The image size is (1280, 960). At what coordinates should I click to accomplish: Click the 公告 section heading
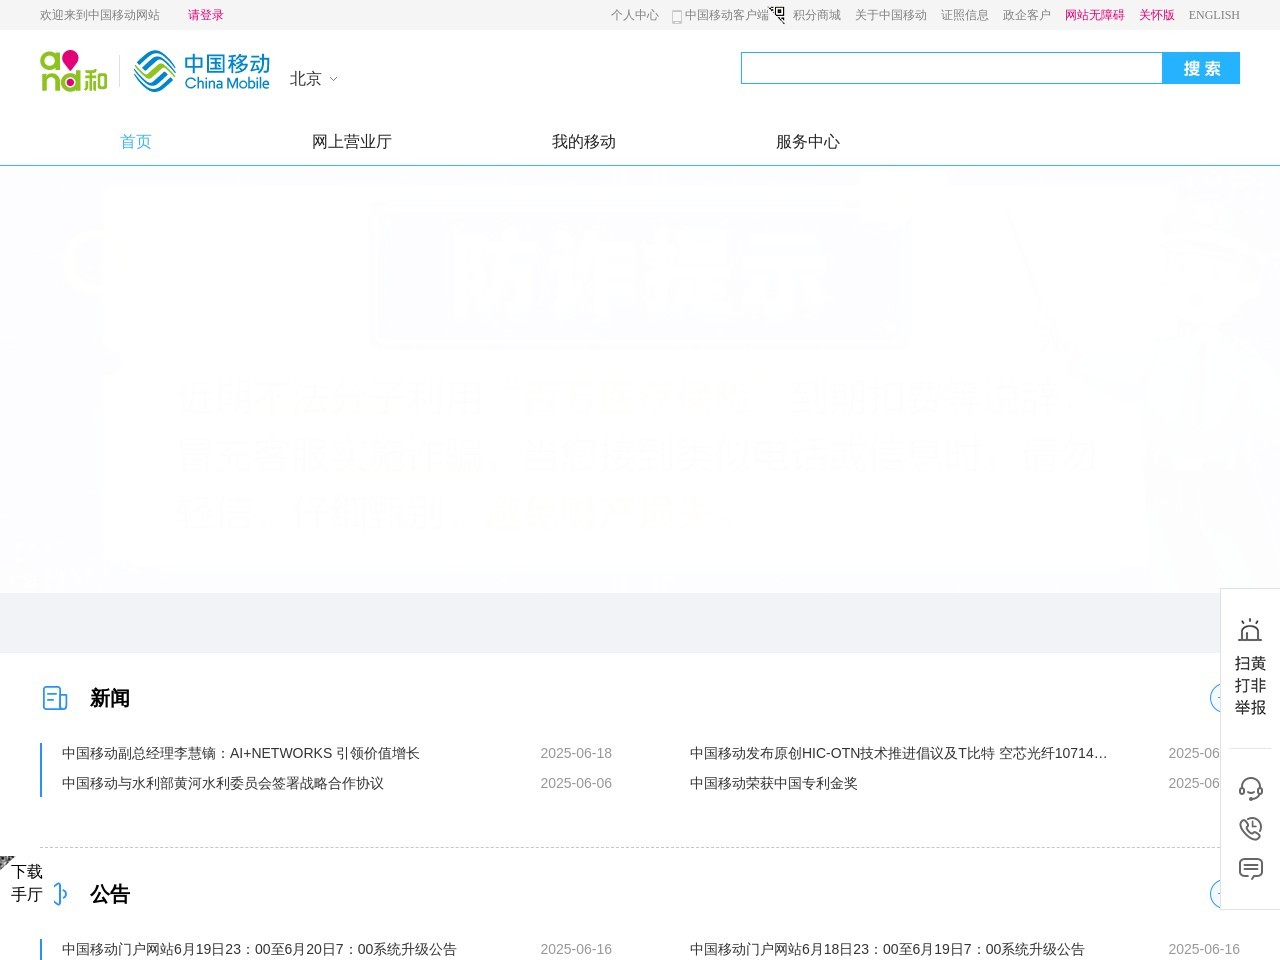point(110,894)
